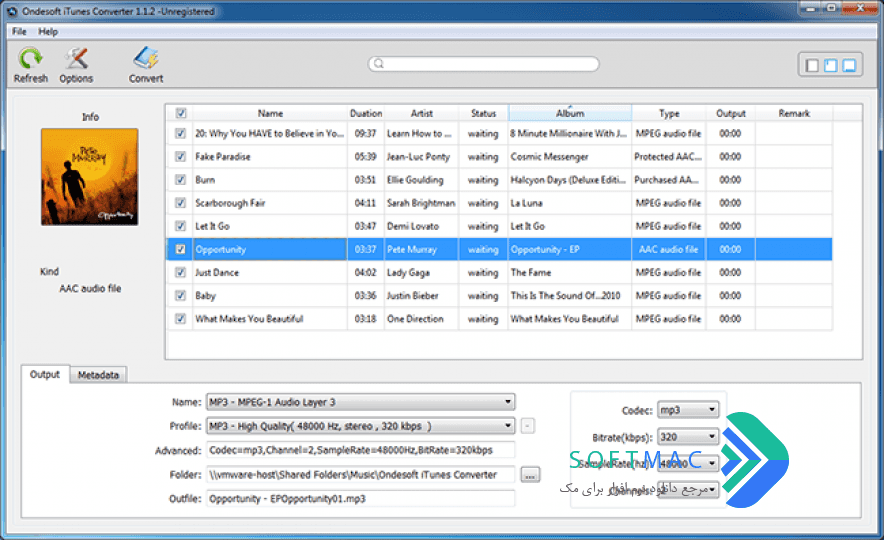884x540 pixels.
Task: Open the output format Name dropdown
Action: coord(360,402)
